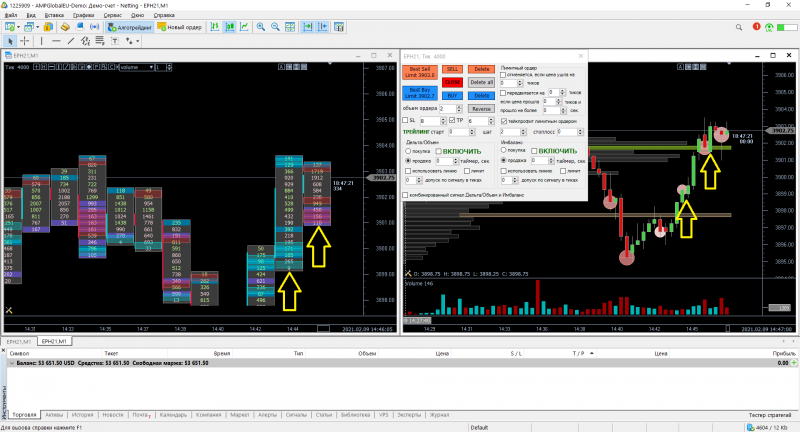
Task: Check комбинированный сигнал Дельта/Объем и Имбаланс
Action: 405,195
